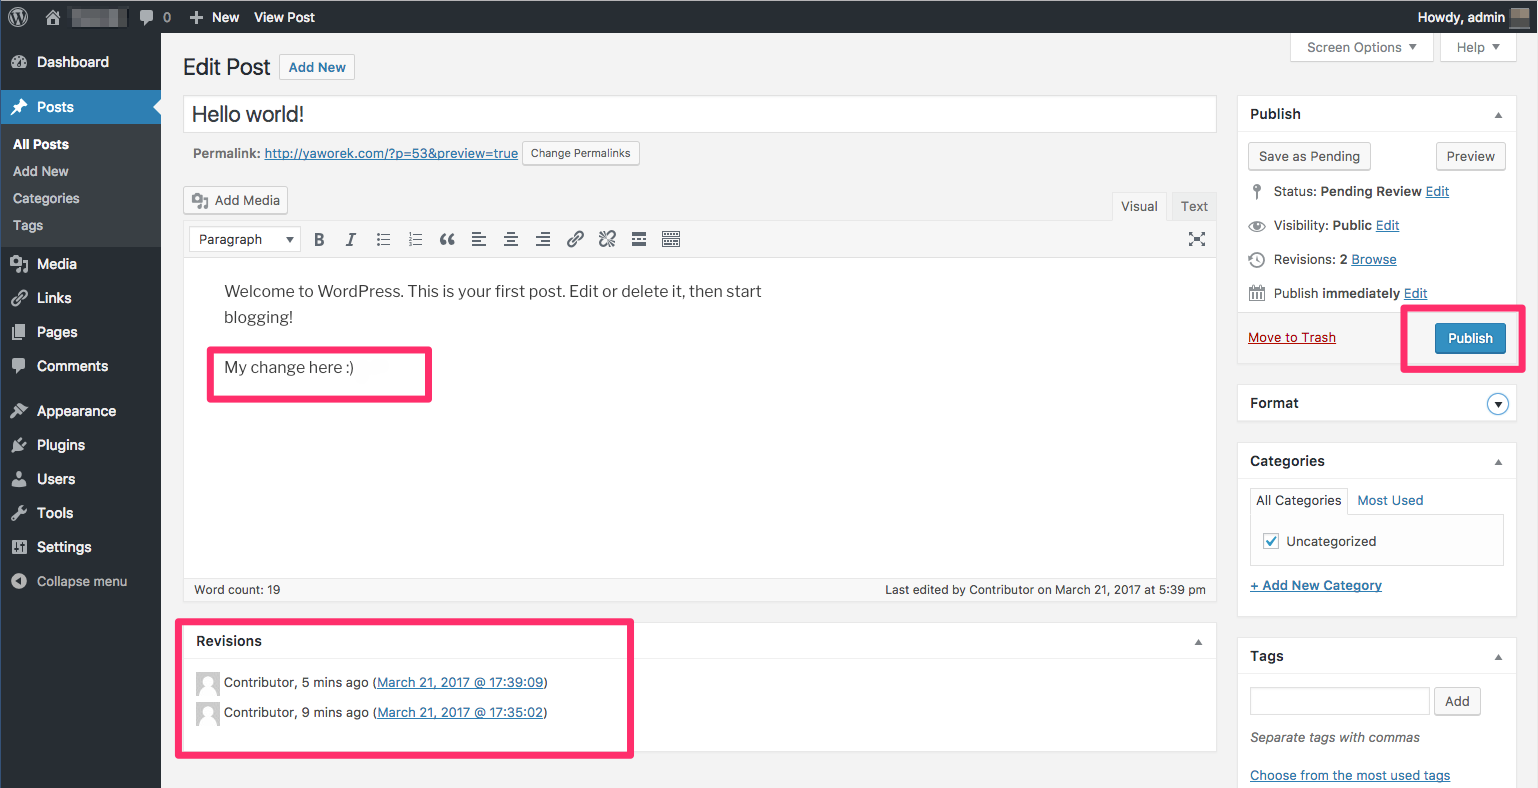The image size is (1538, 788).
Task: Click the remove link icon
Action: (607, 239)
